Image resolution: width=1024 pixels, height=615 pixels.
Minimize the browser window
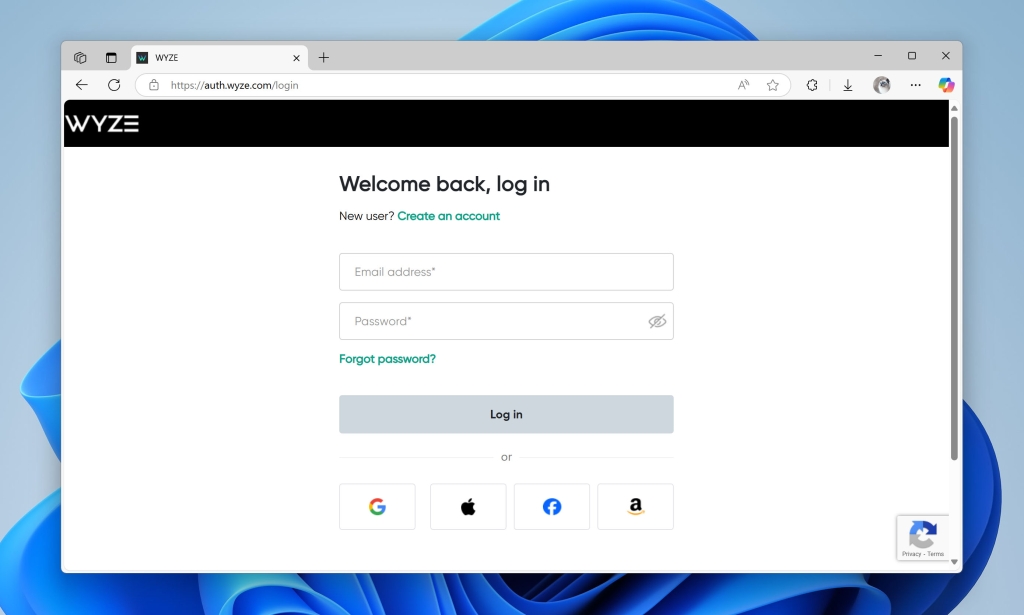[878, 55]
